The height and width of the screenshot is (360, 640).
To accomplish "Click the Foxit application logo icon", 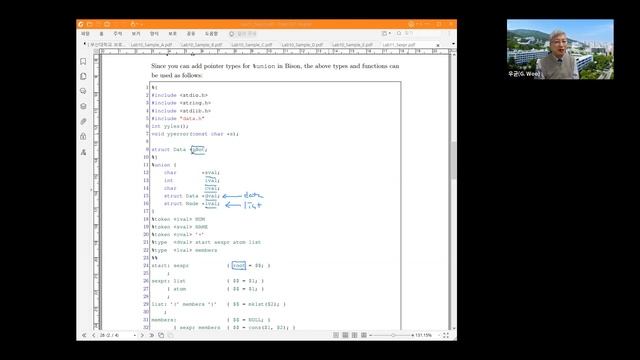I will [x=81, y=24].
